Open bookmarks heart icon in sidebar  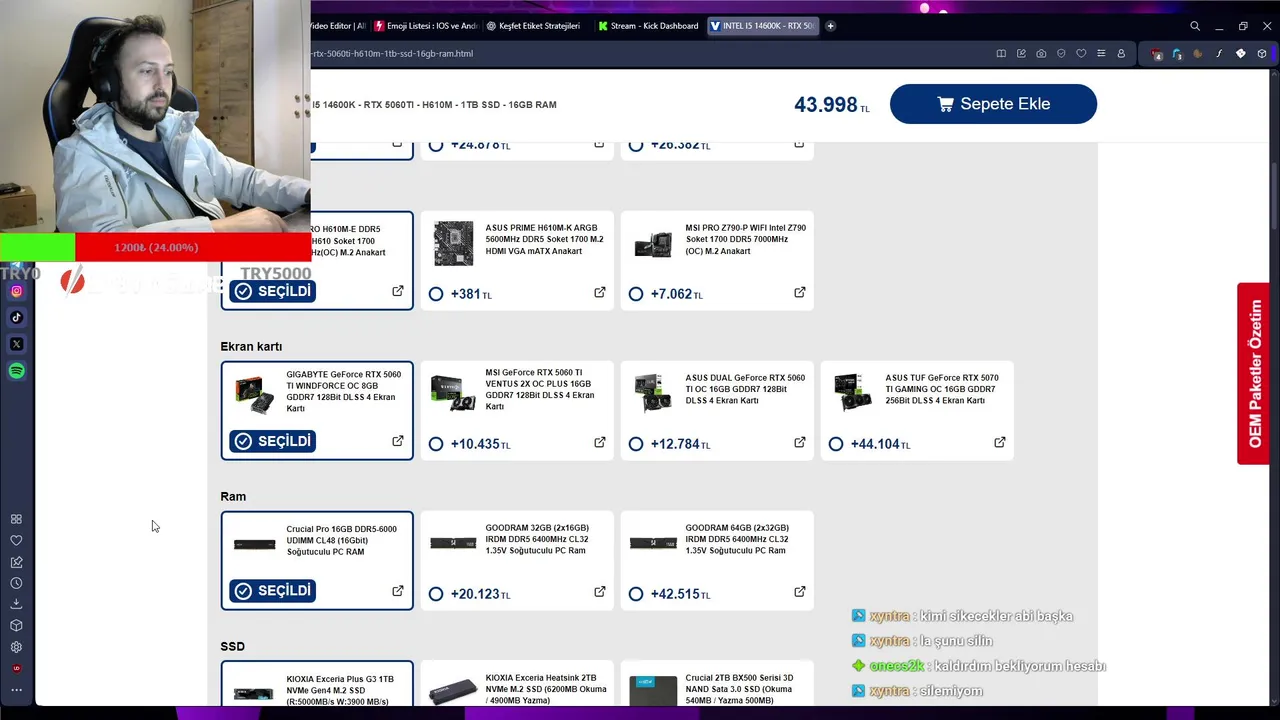[x=16, y=540]
